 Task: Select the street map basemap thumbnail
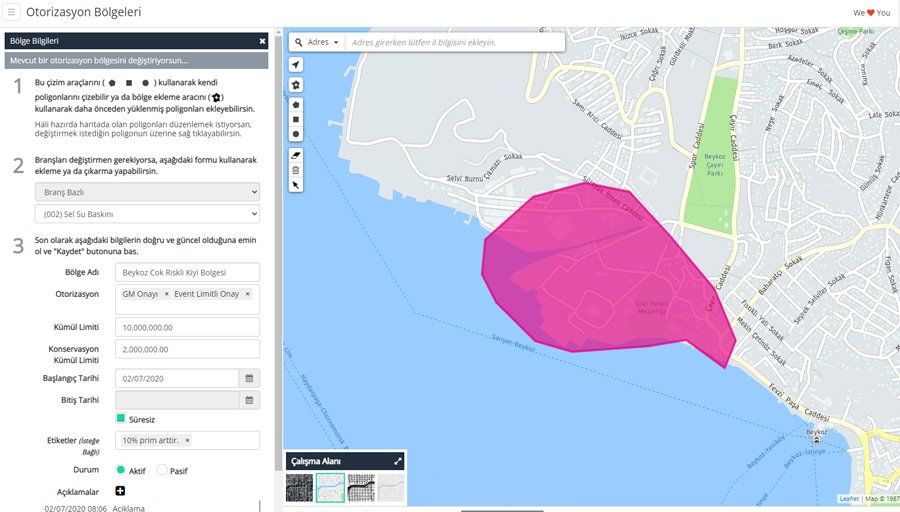(x=331, y=487)
